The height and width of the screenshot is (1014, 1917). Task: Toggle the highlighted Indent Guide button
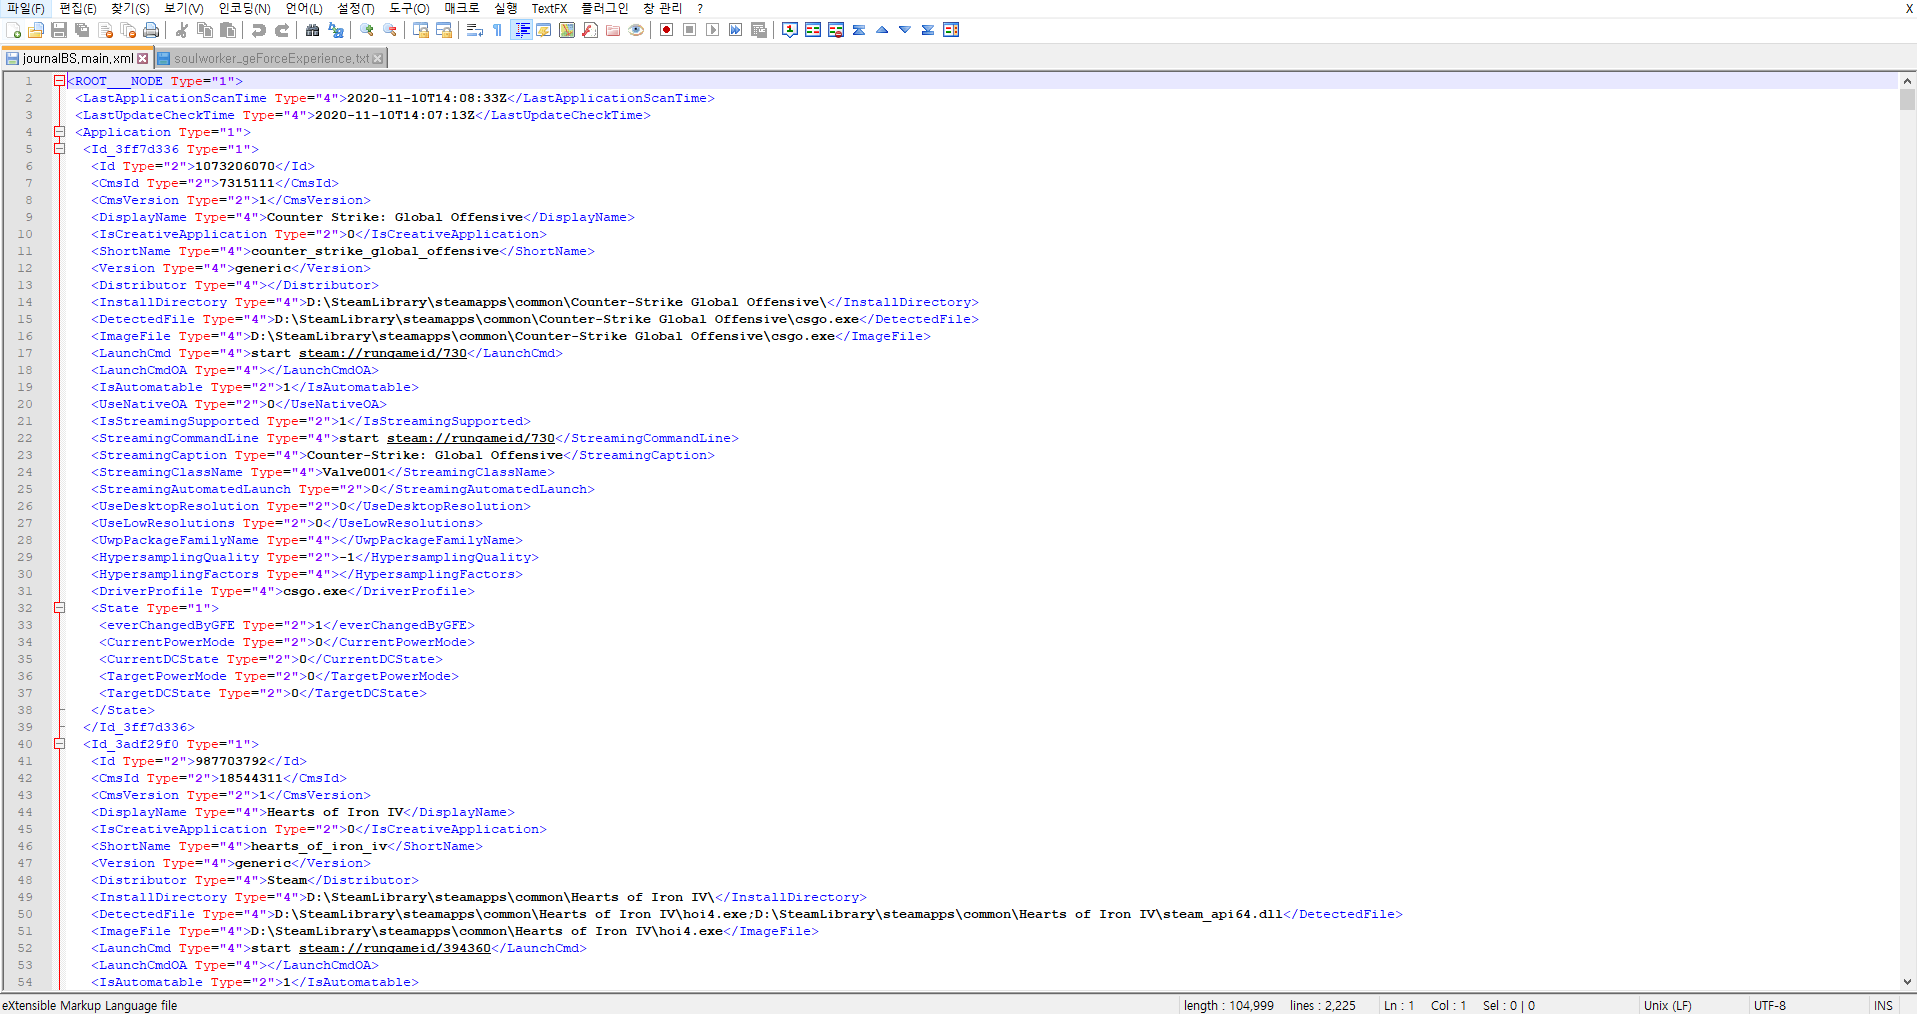[521, 30]
